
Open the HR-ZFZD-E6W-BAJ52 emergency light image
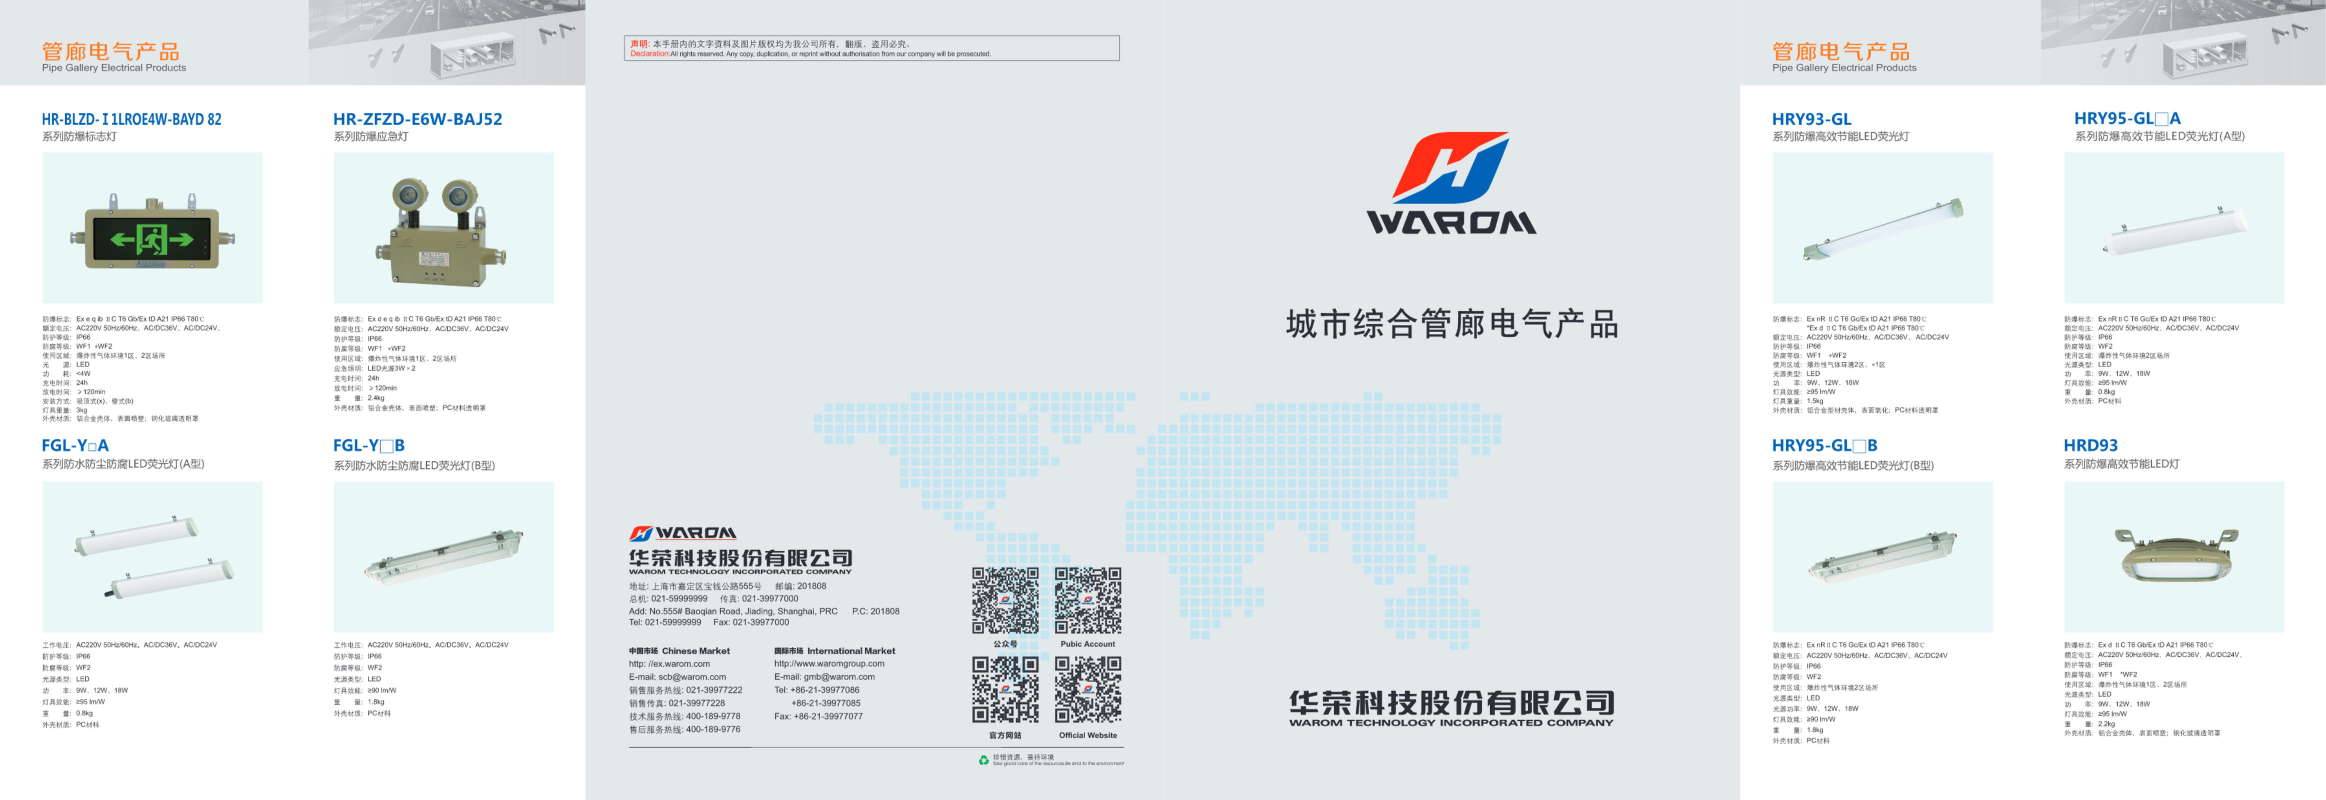pos(443,228)
